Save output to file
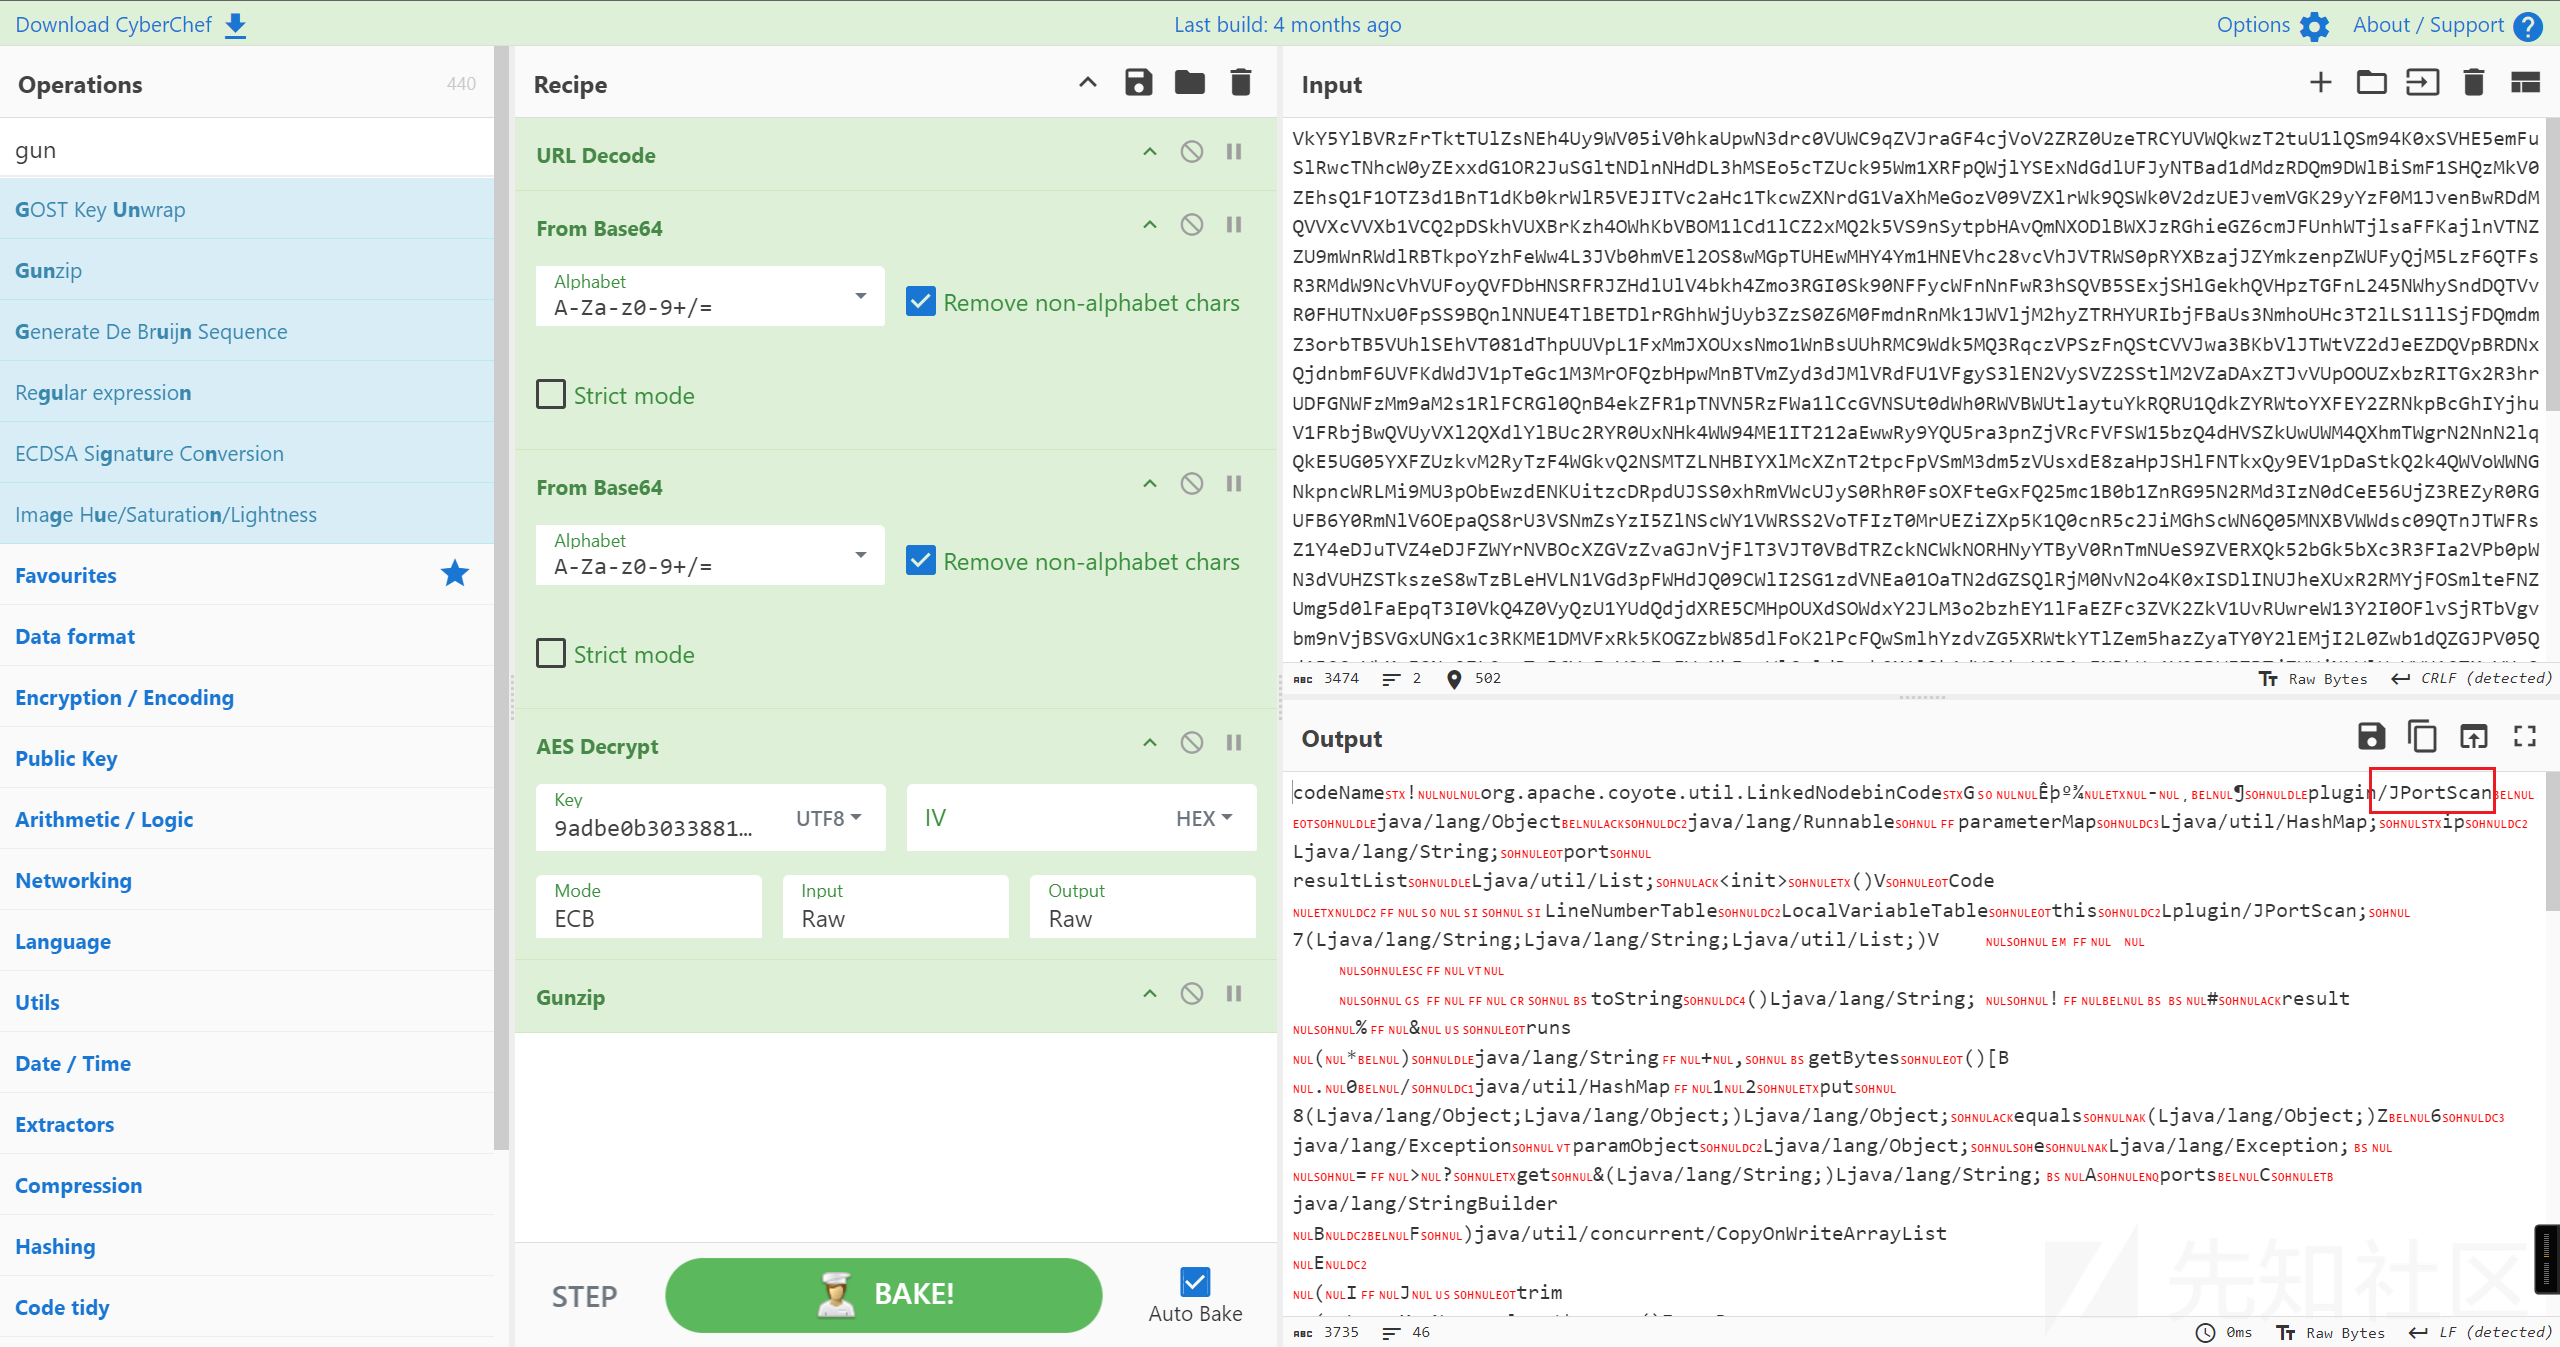The image size is (2560, 1347). [2371, 737]
